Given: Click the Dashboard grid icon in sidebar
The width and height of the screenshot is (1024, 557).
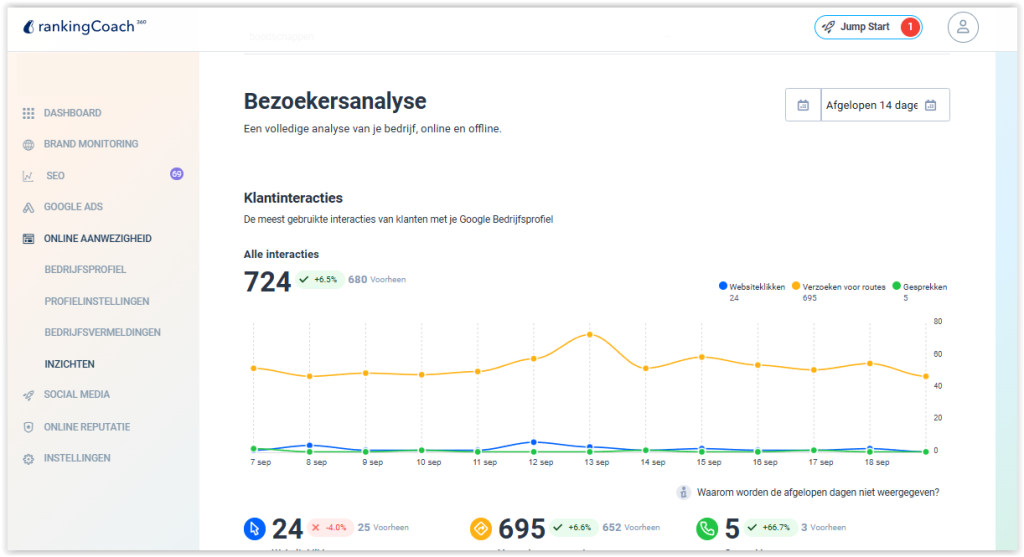Looking at the screenshot, I should [x=28, y=113].
